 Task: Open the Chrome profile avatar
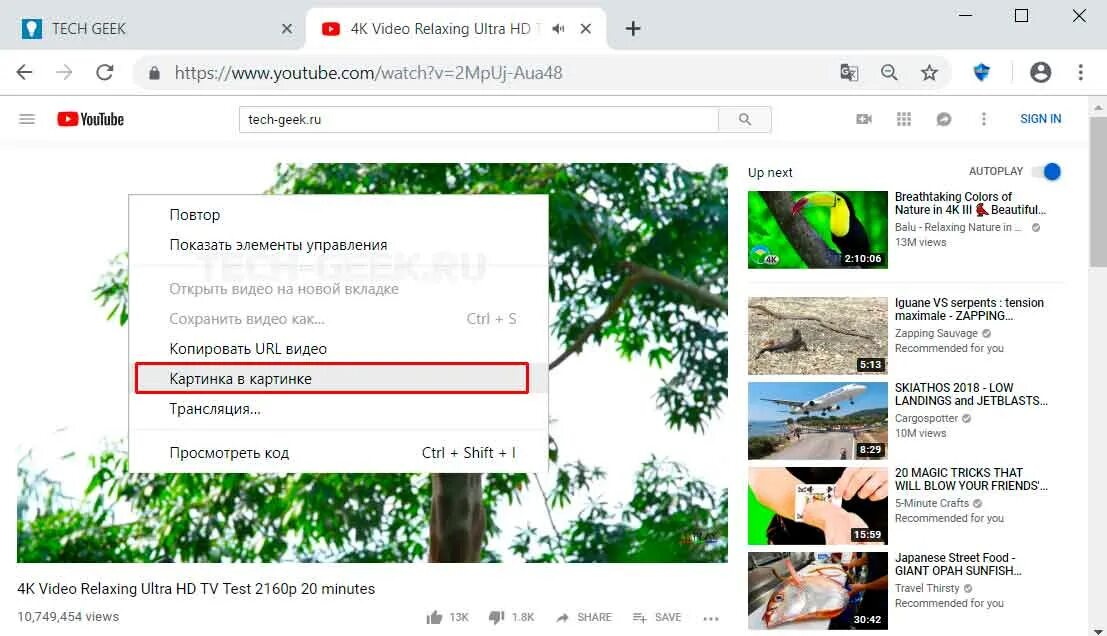pos(1041,72)
